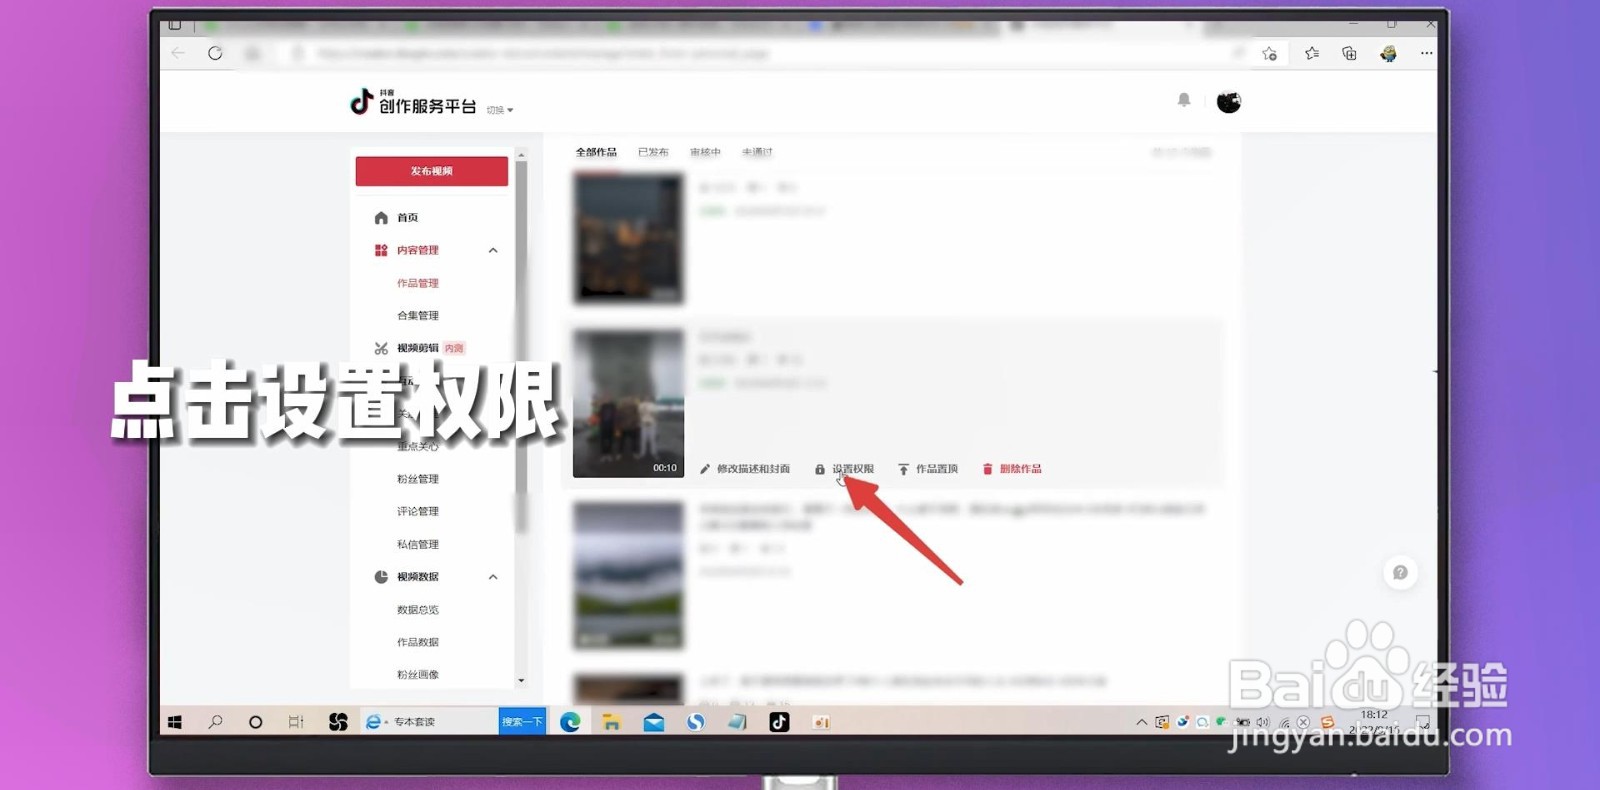Open 数据总览 in the sidebar

coord(418,609)
